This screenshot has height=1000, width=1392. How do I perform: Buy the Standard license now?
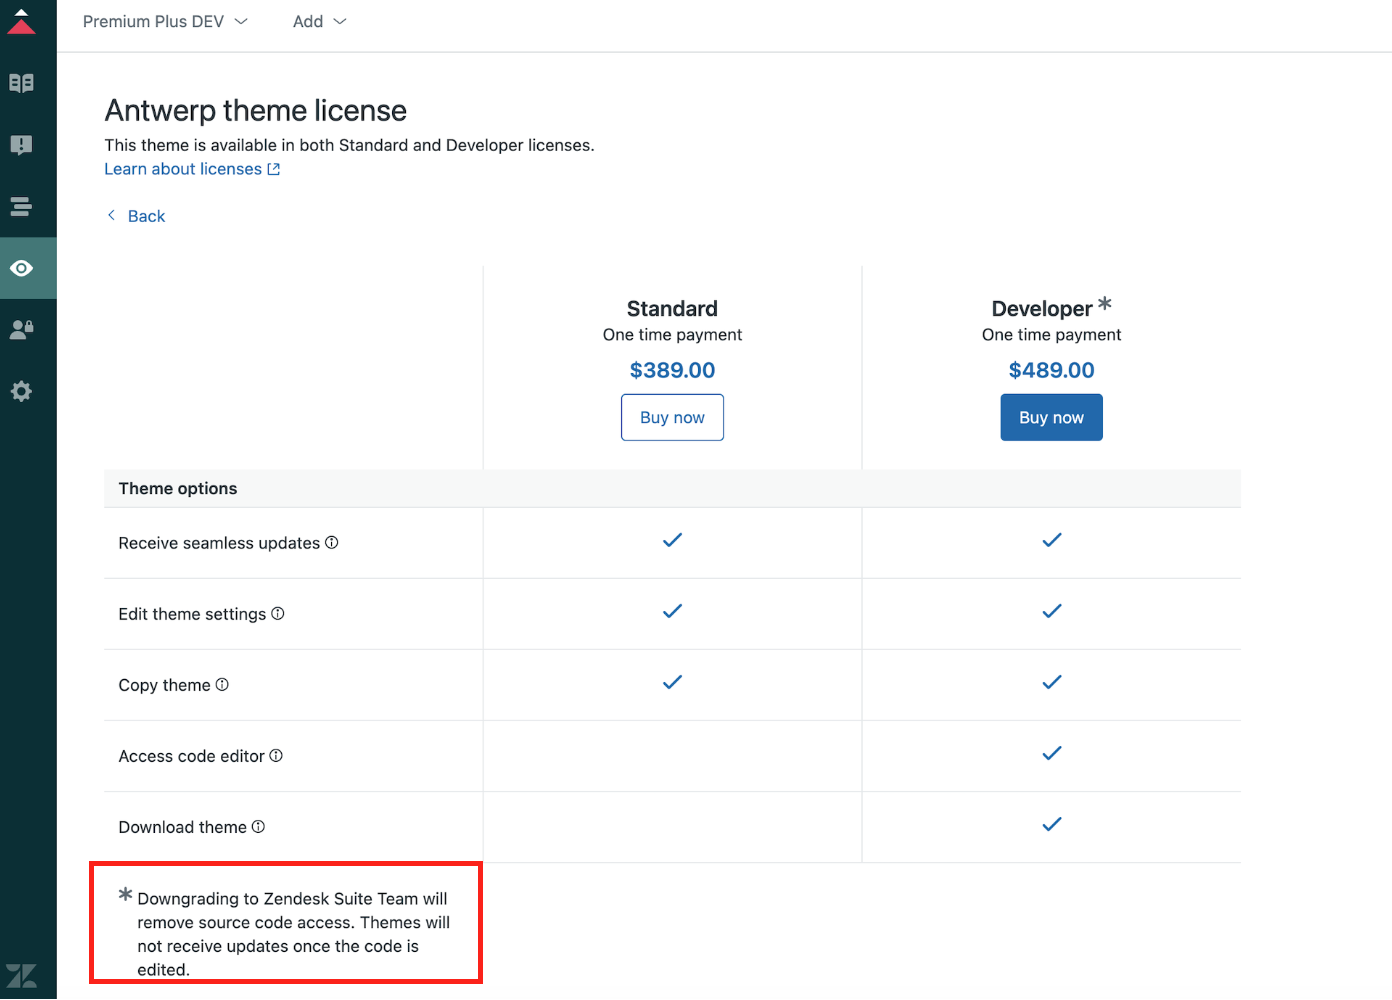click(x=672, y=417)
